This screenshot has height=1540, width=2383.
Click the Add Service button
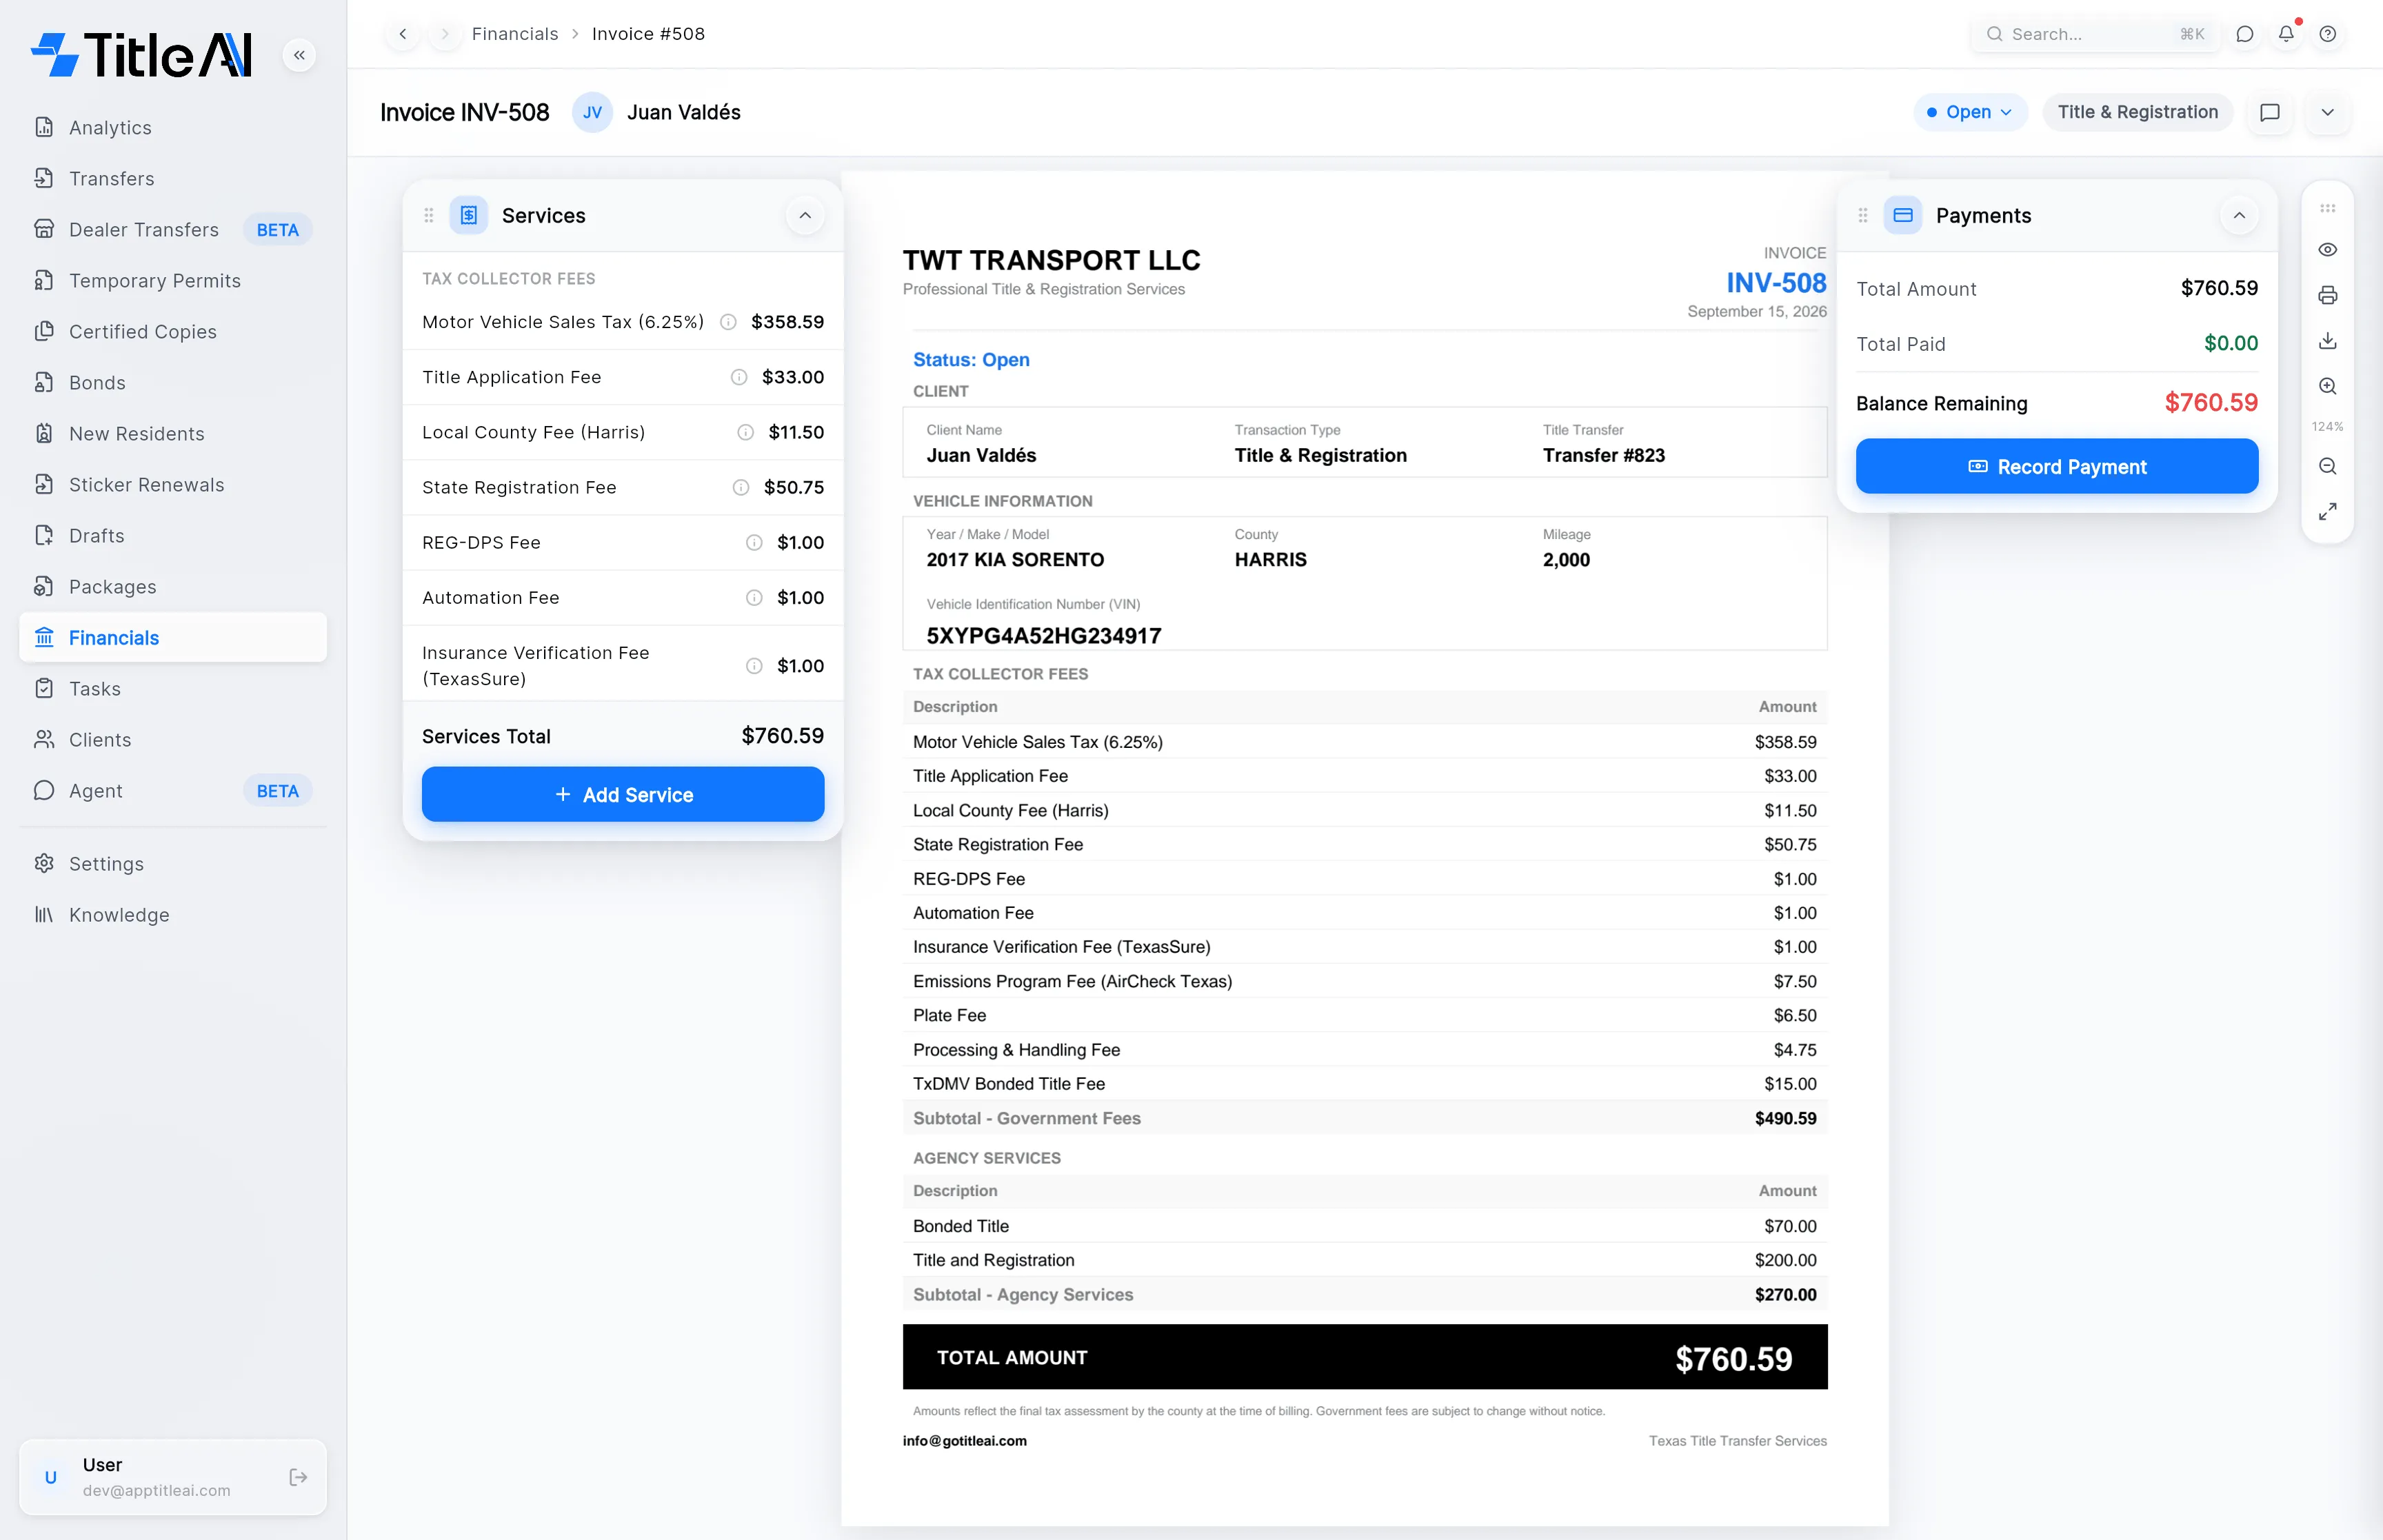623,794
